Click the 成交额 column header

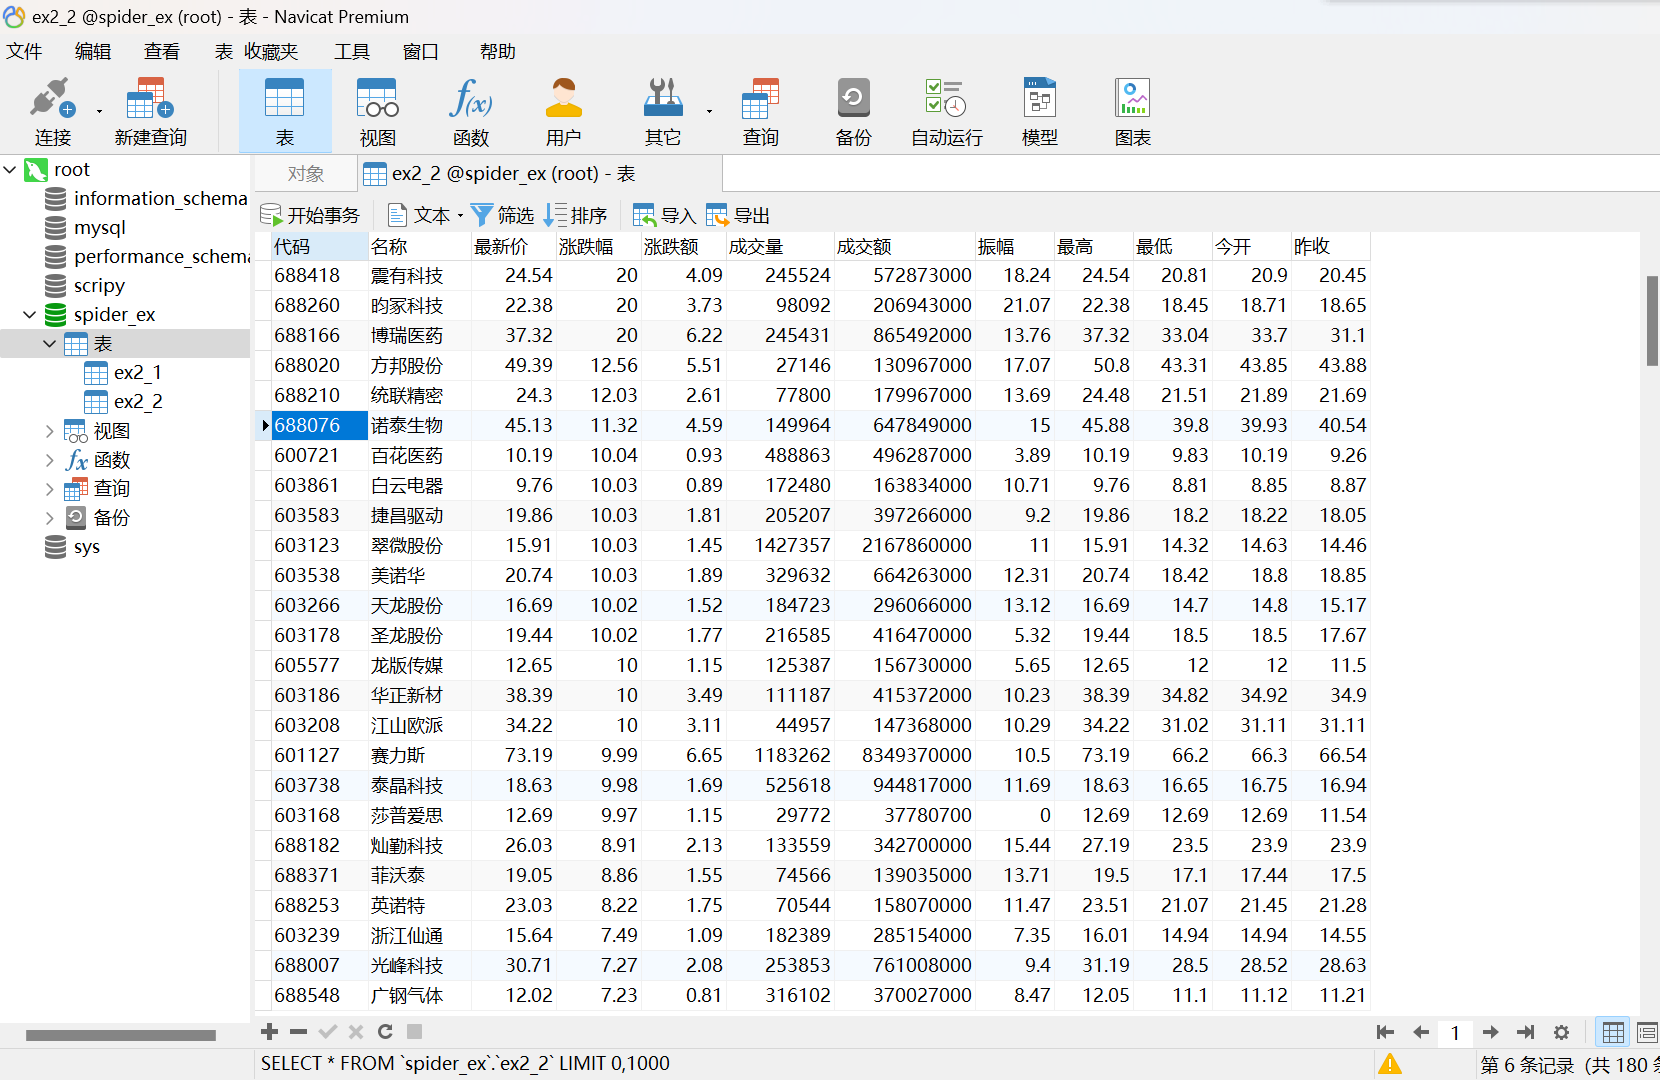click(x=904, y=246)
